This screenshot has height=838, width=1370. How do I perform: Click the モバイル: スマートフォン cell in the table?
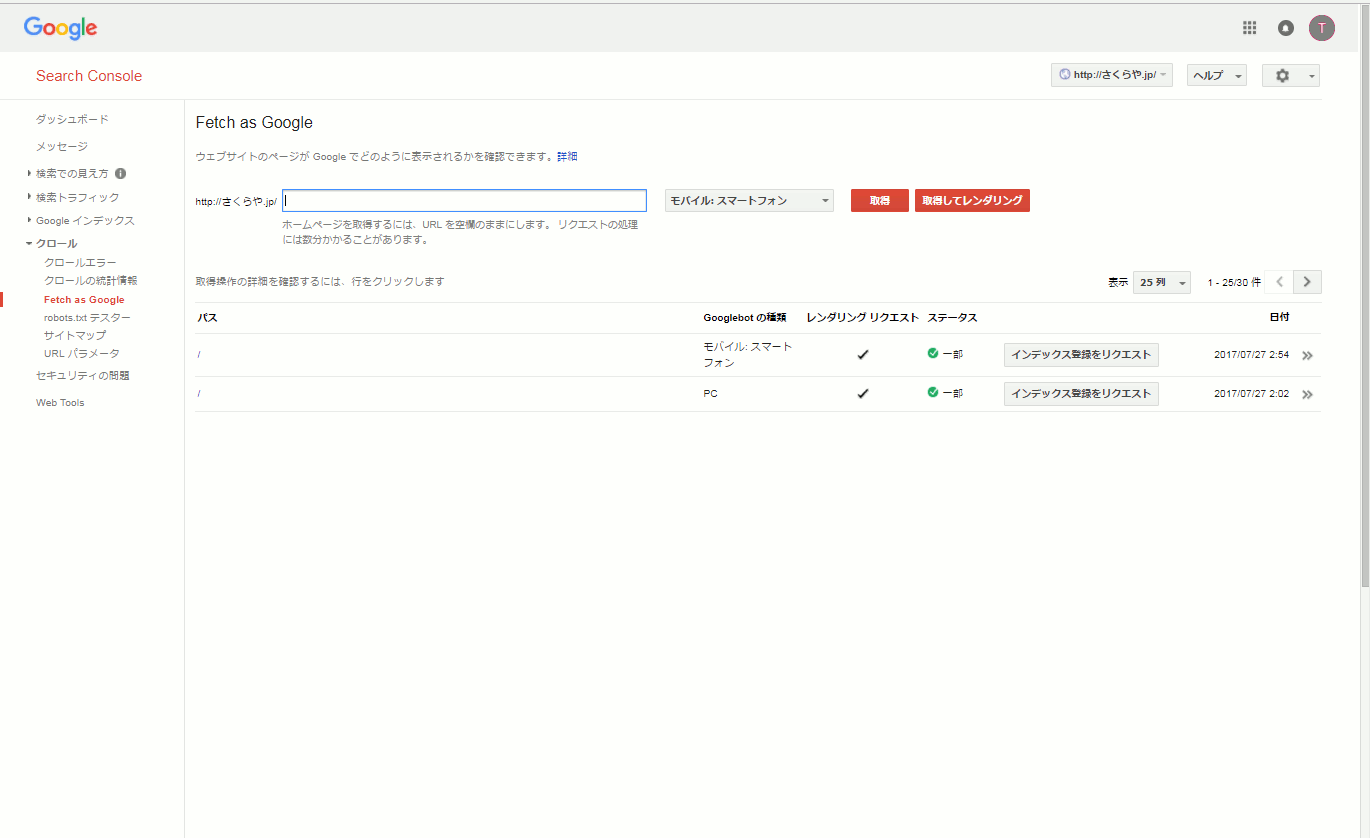[747, 355]
